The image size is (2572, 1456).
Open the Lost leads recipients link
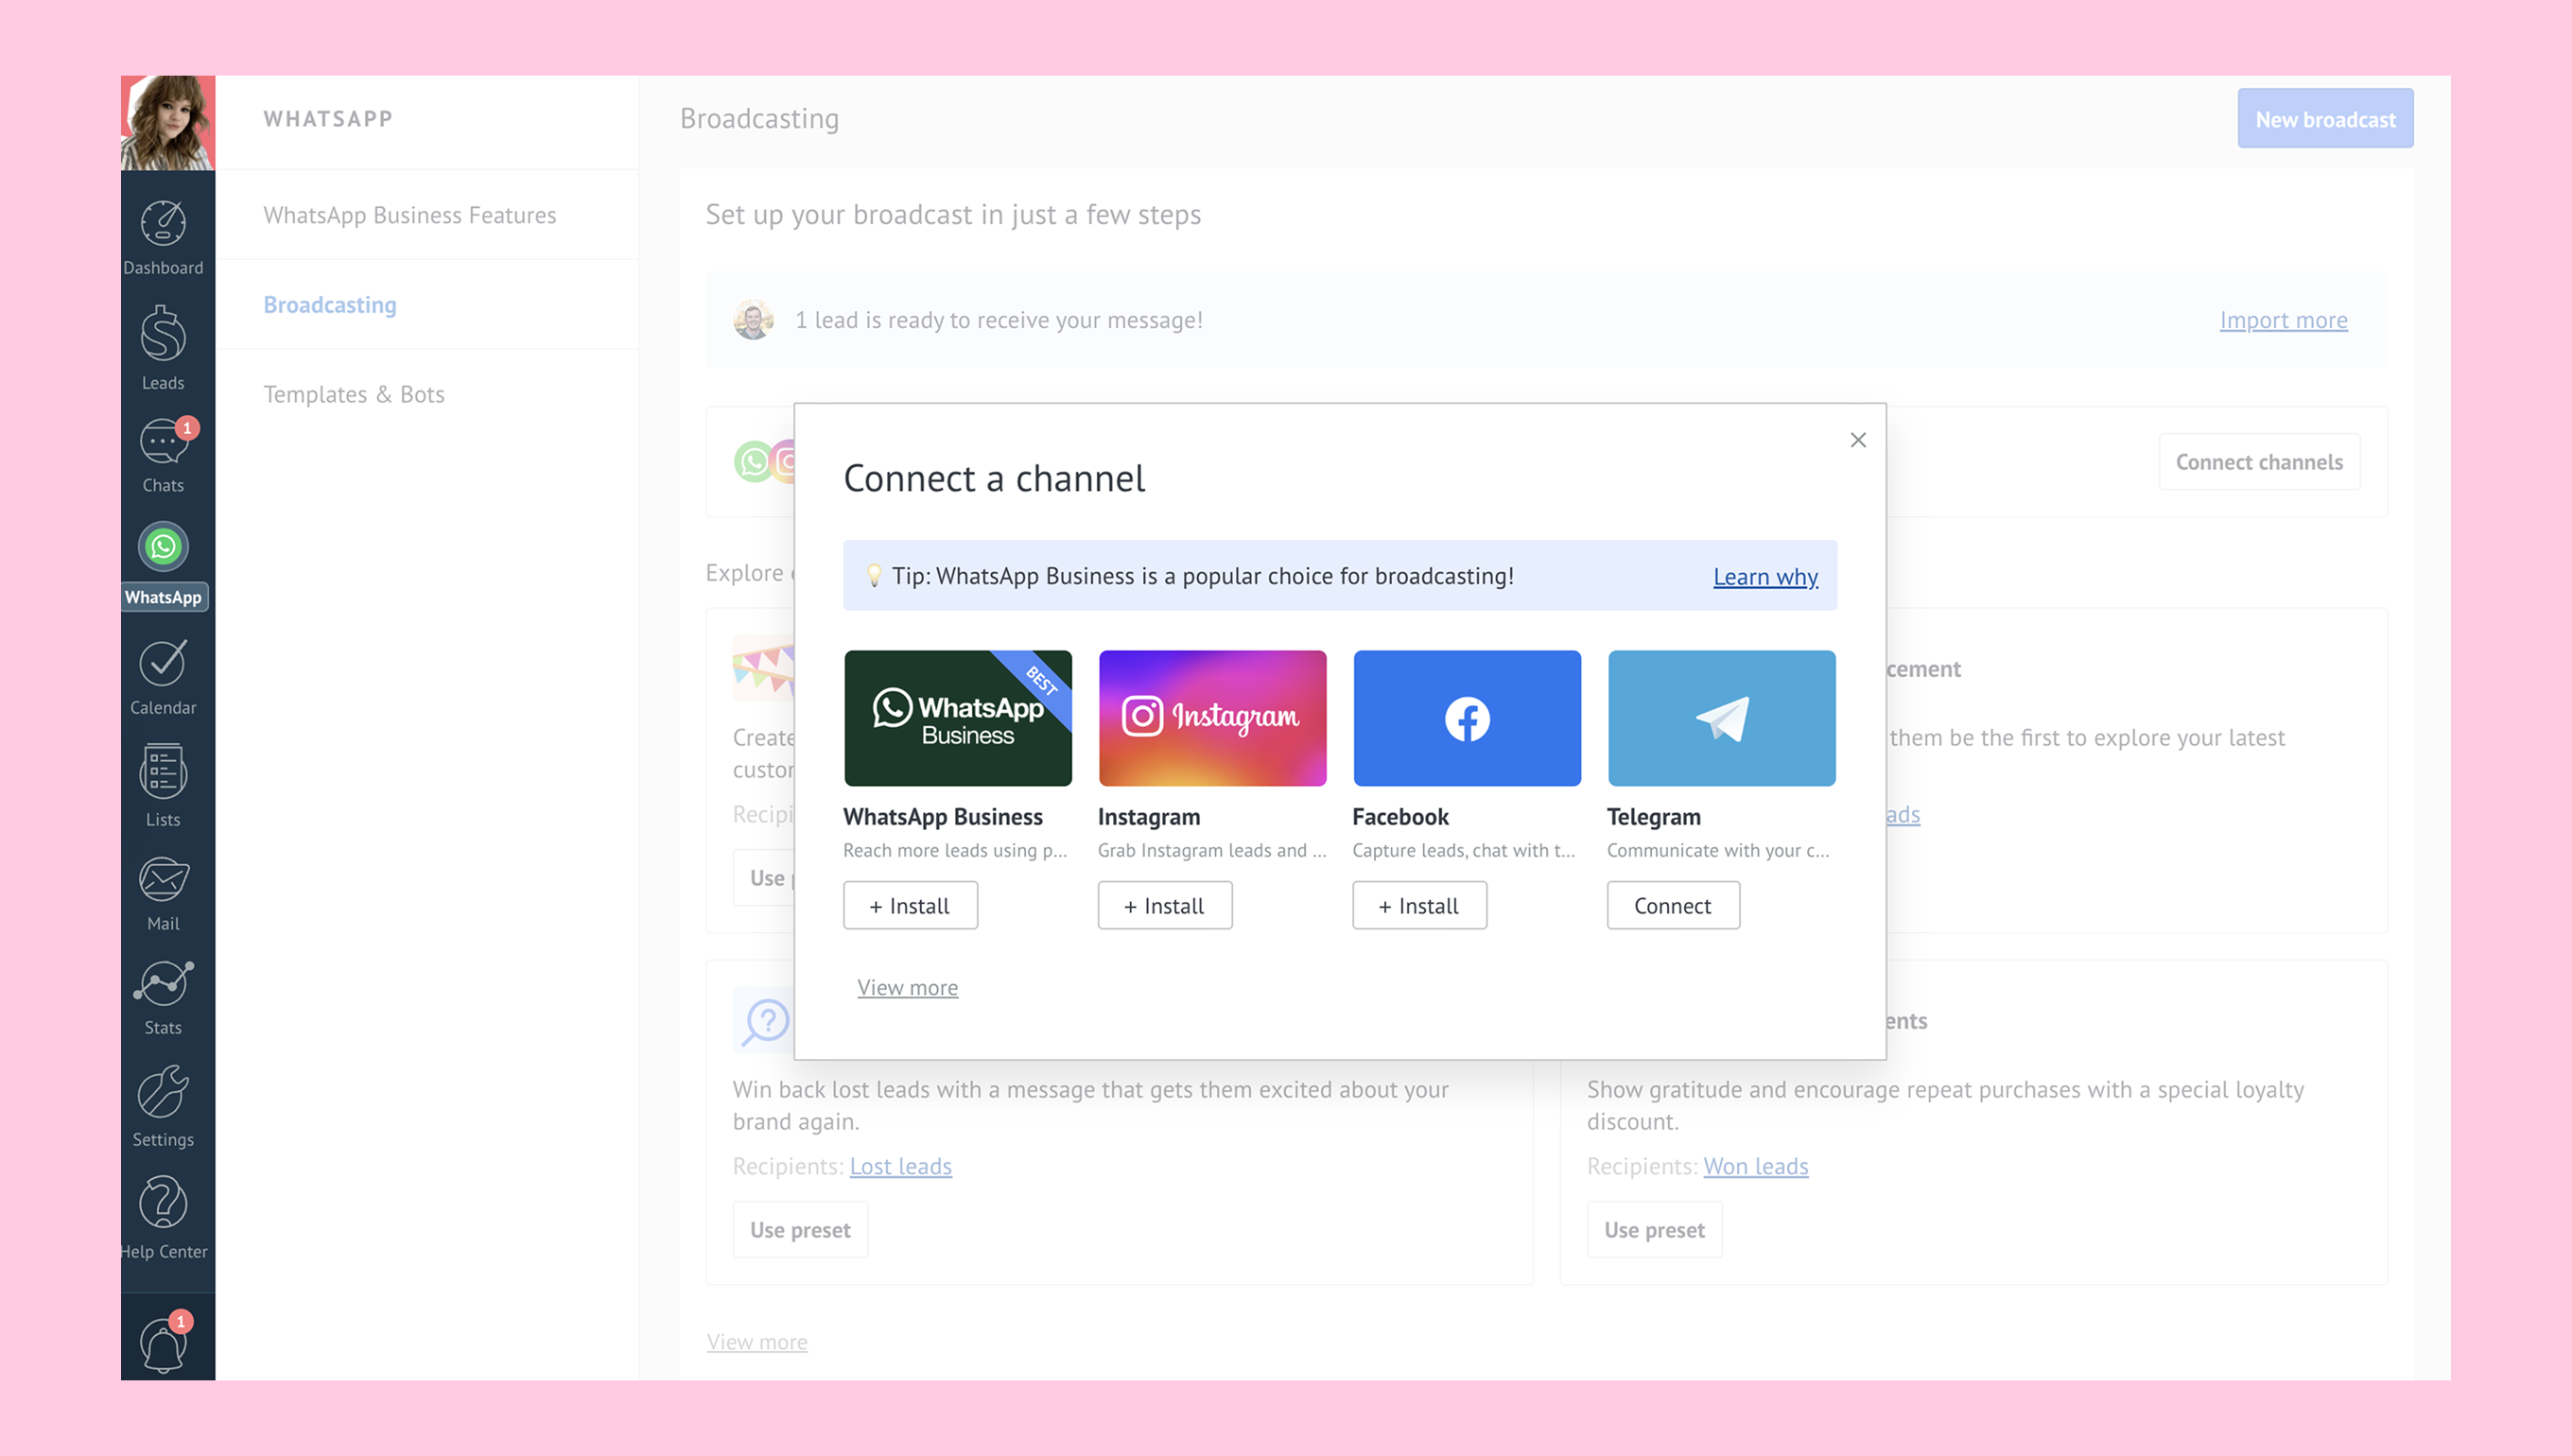coord(900,1166)
